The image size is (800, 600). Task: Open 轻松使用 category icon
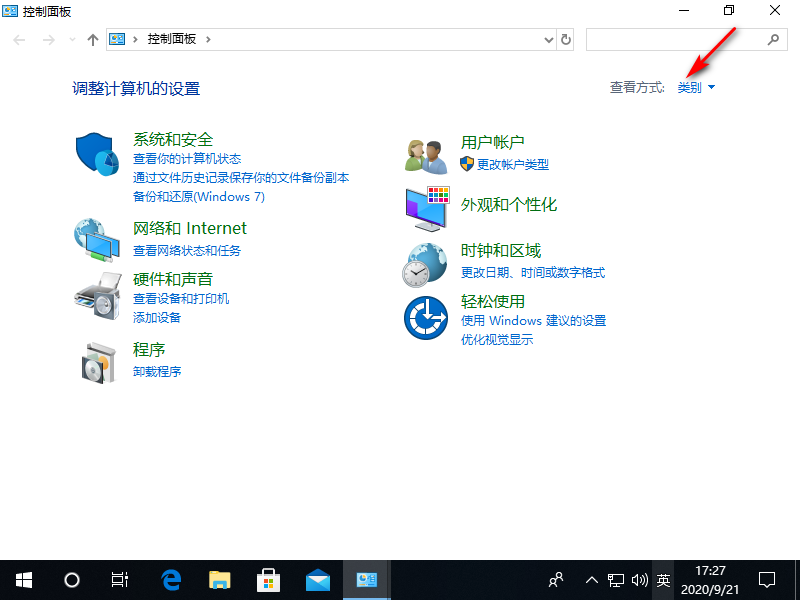coord(425,318)
